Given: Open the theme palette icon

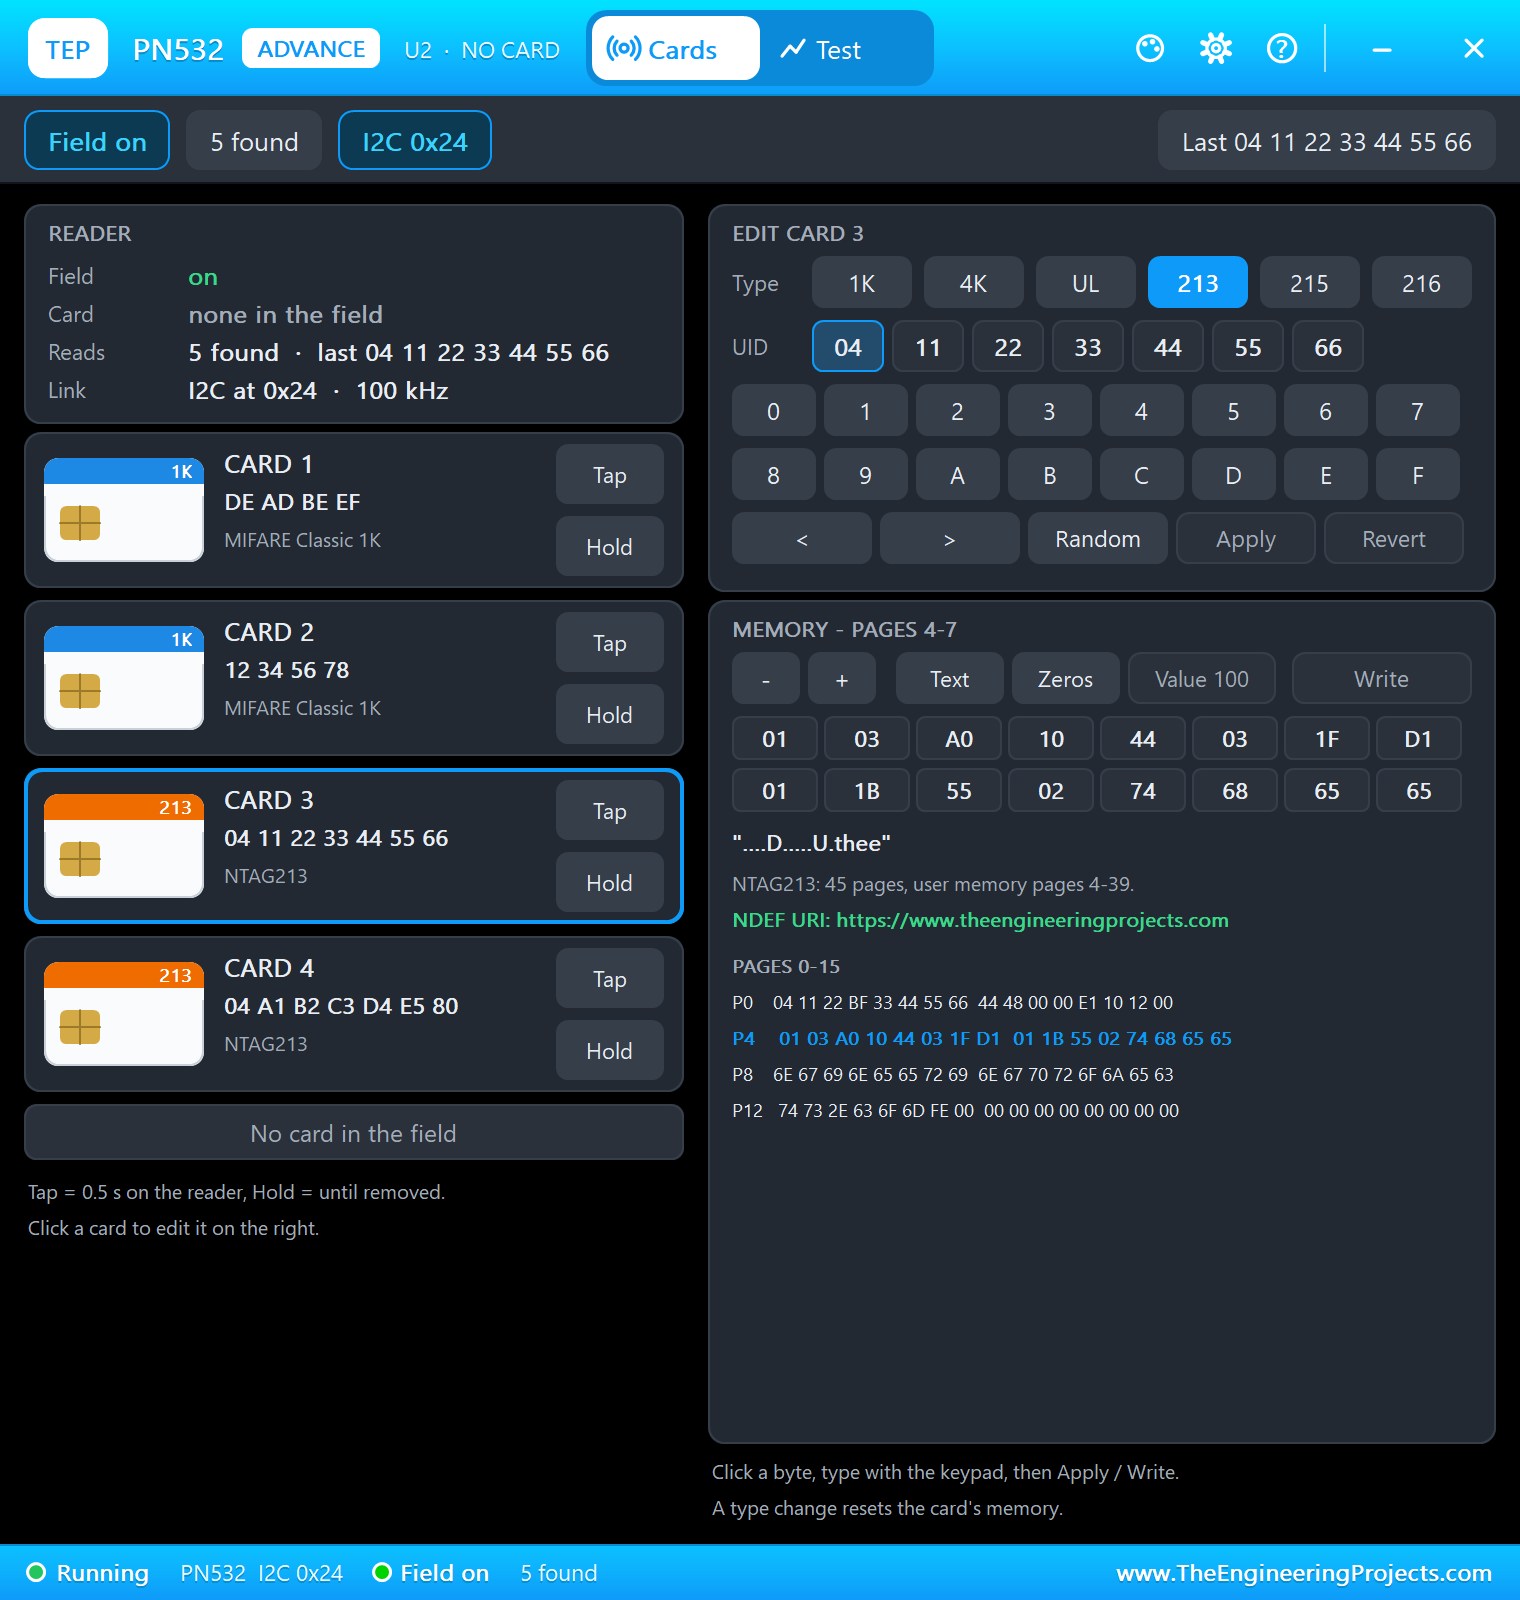Looking at the screenshot, I should (1150, 48).
